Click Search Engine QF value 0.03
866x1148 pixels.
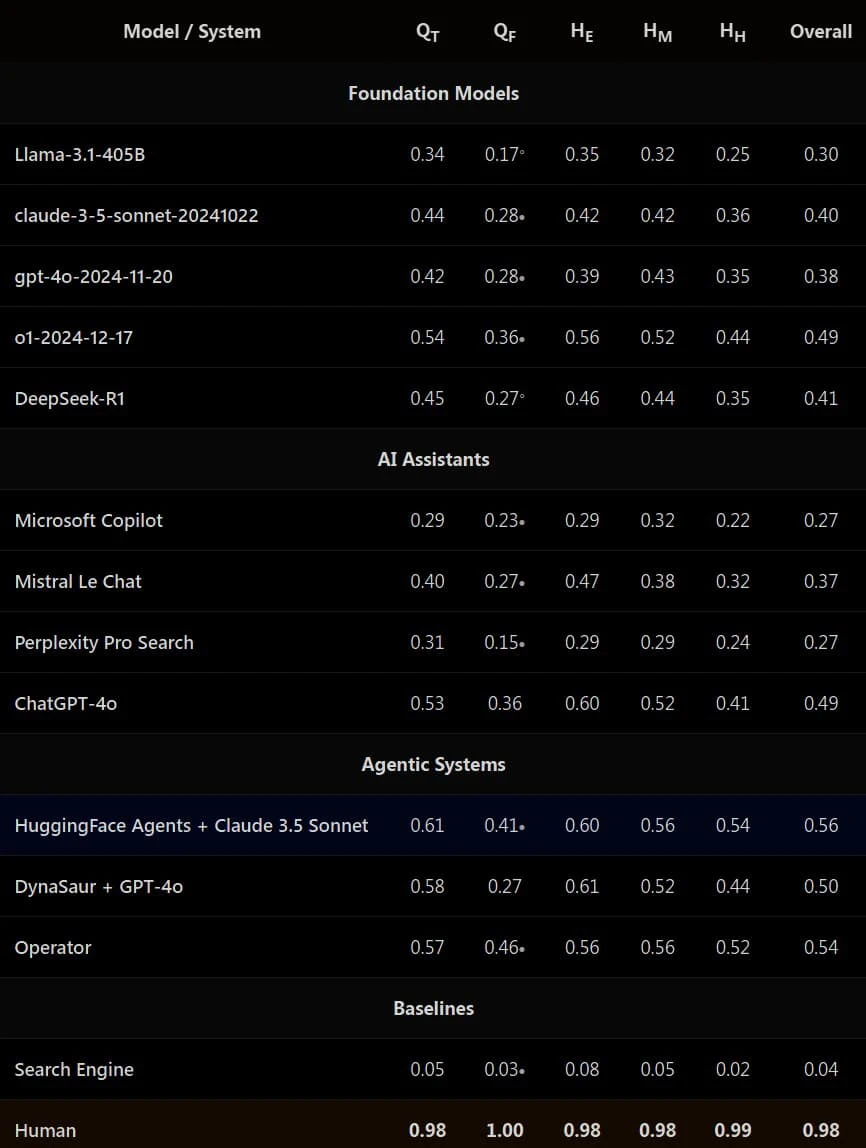coord(504,1070)
